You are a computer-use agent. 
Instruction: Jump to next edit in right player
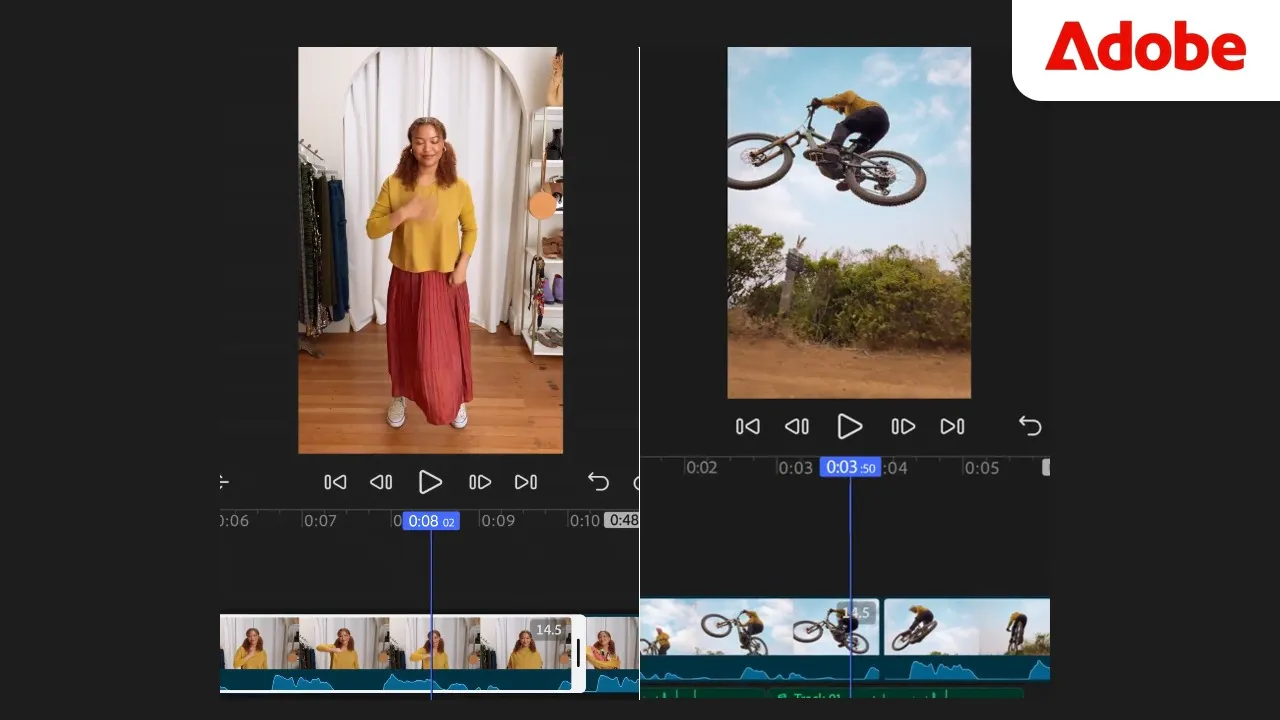pyautogui.click(x=952, y=427)
